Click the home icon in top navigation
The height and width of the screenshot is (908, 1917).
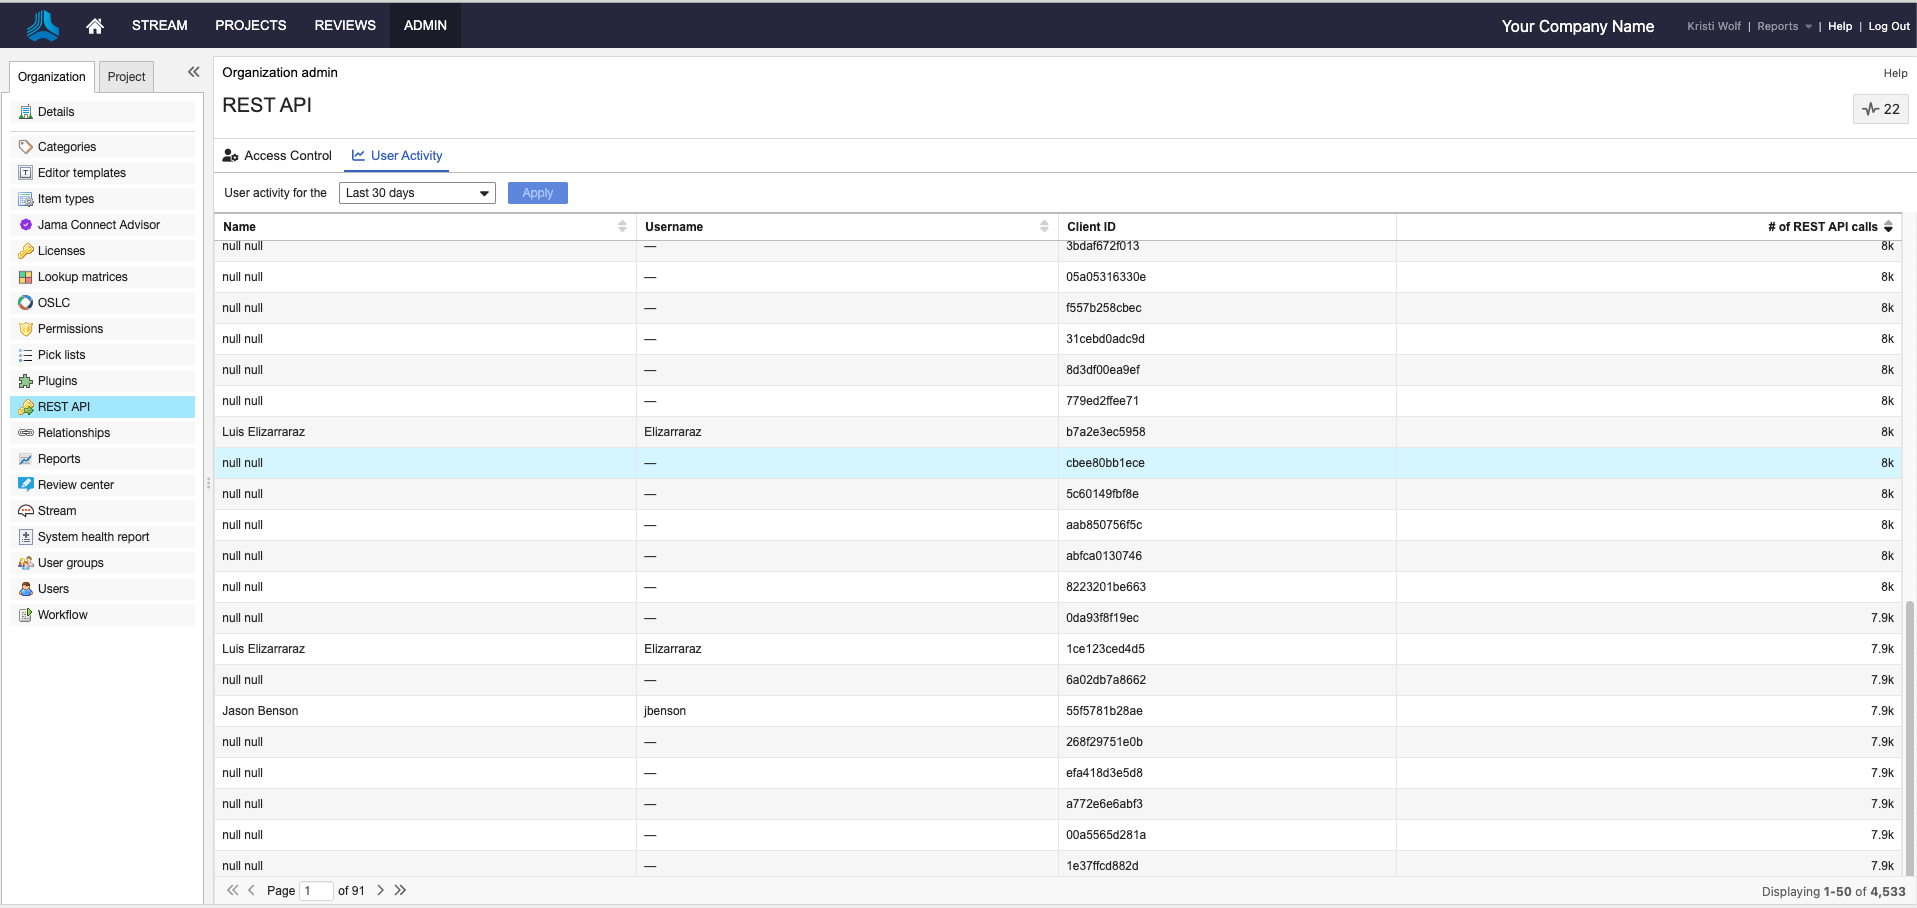tap(95, 26)
